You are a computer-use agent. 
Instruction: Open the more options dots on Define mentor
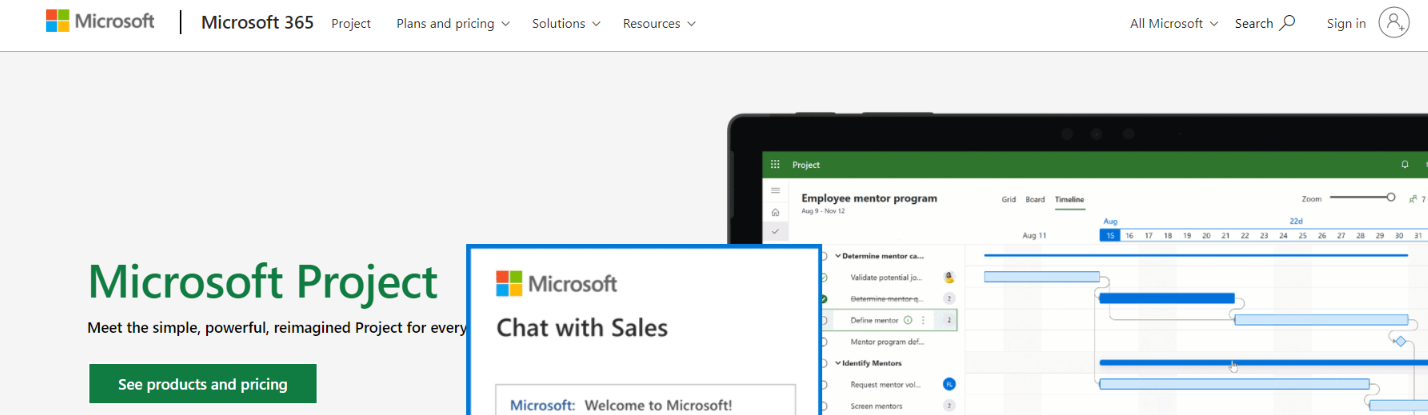[x=923, y=320]
